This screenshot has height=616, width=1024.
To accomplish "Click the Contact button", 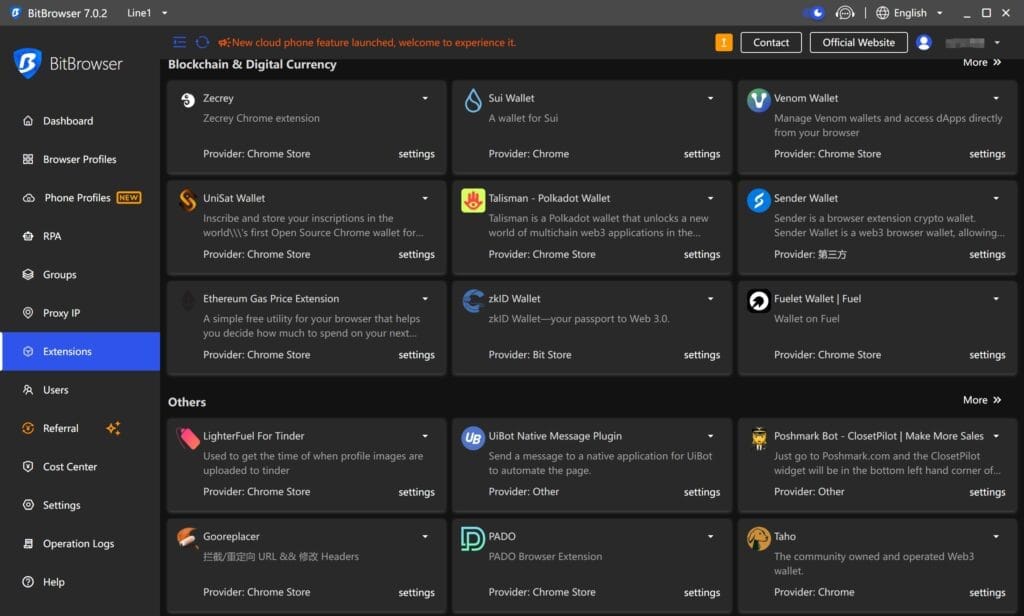I will (771, 42).
